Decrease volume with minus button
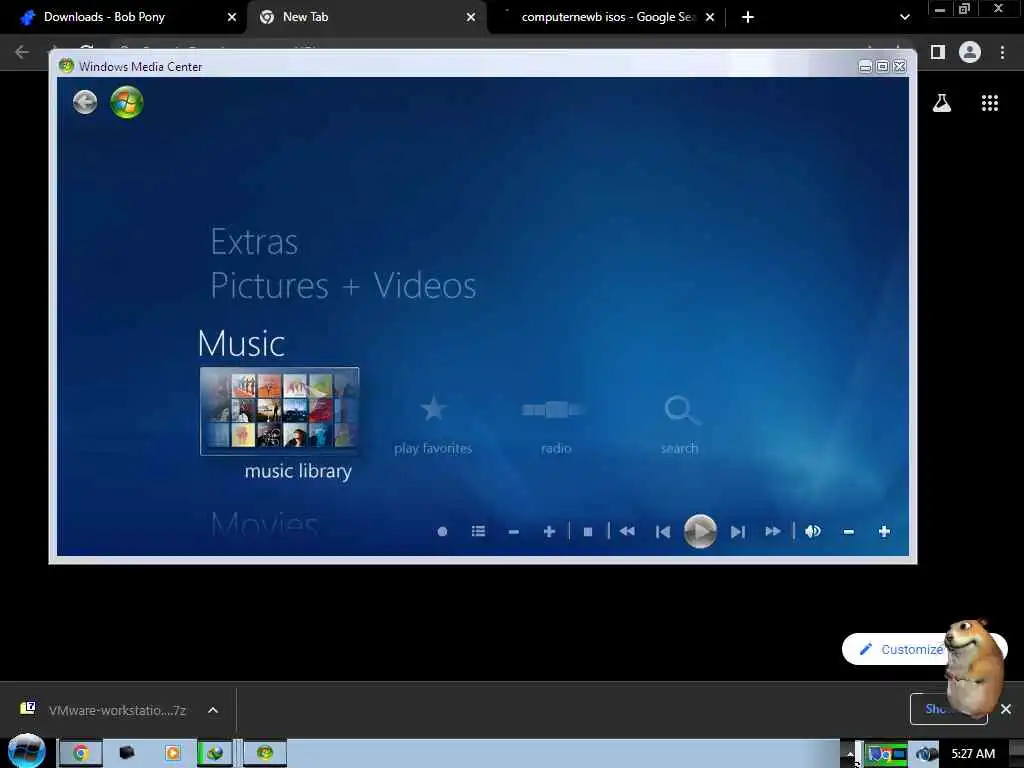Viewport: 1024px width, 768px height. point(848,532)
